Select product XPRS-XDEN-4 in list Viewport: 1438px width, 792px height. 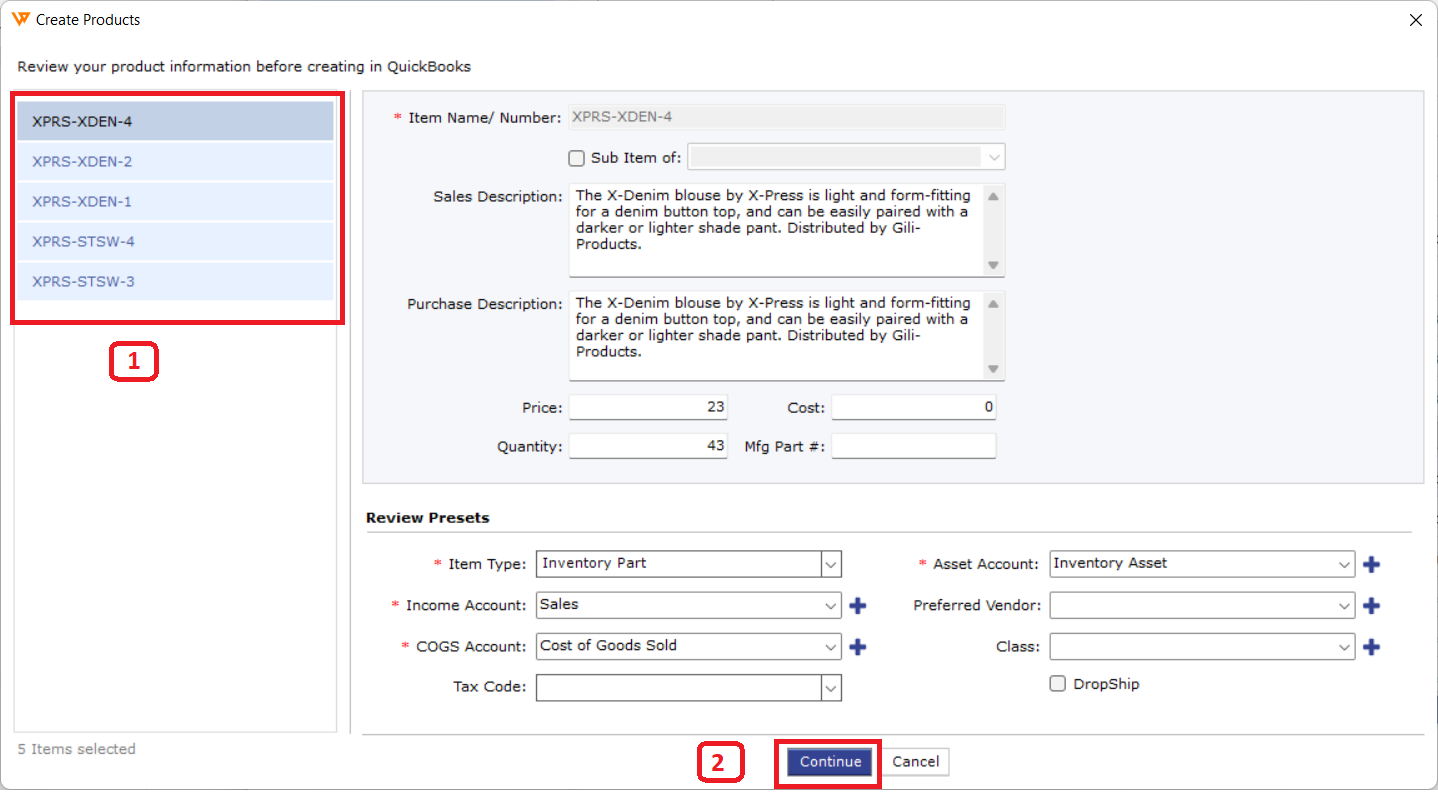click(174, 121)
